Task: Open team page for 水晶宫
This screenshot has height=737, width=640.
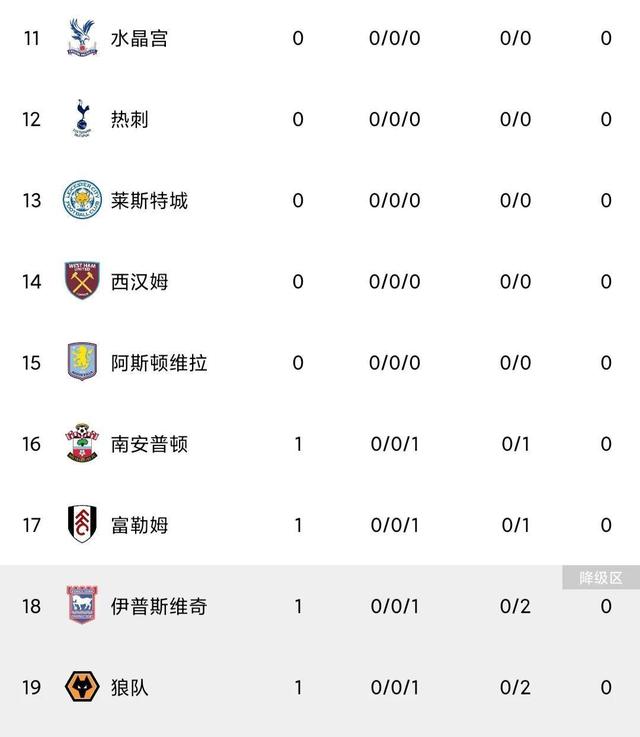Action: pyautogui.click(x=139, y=39)
